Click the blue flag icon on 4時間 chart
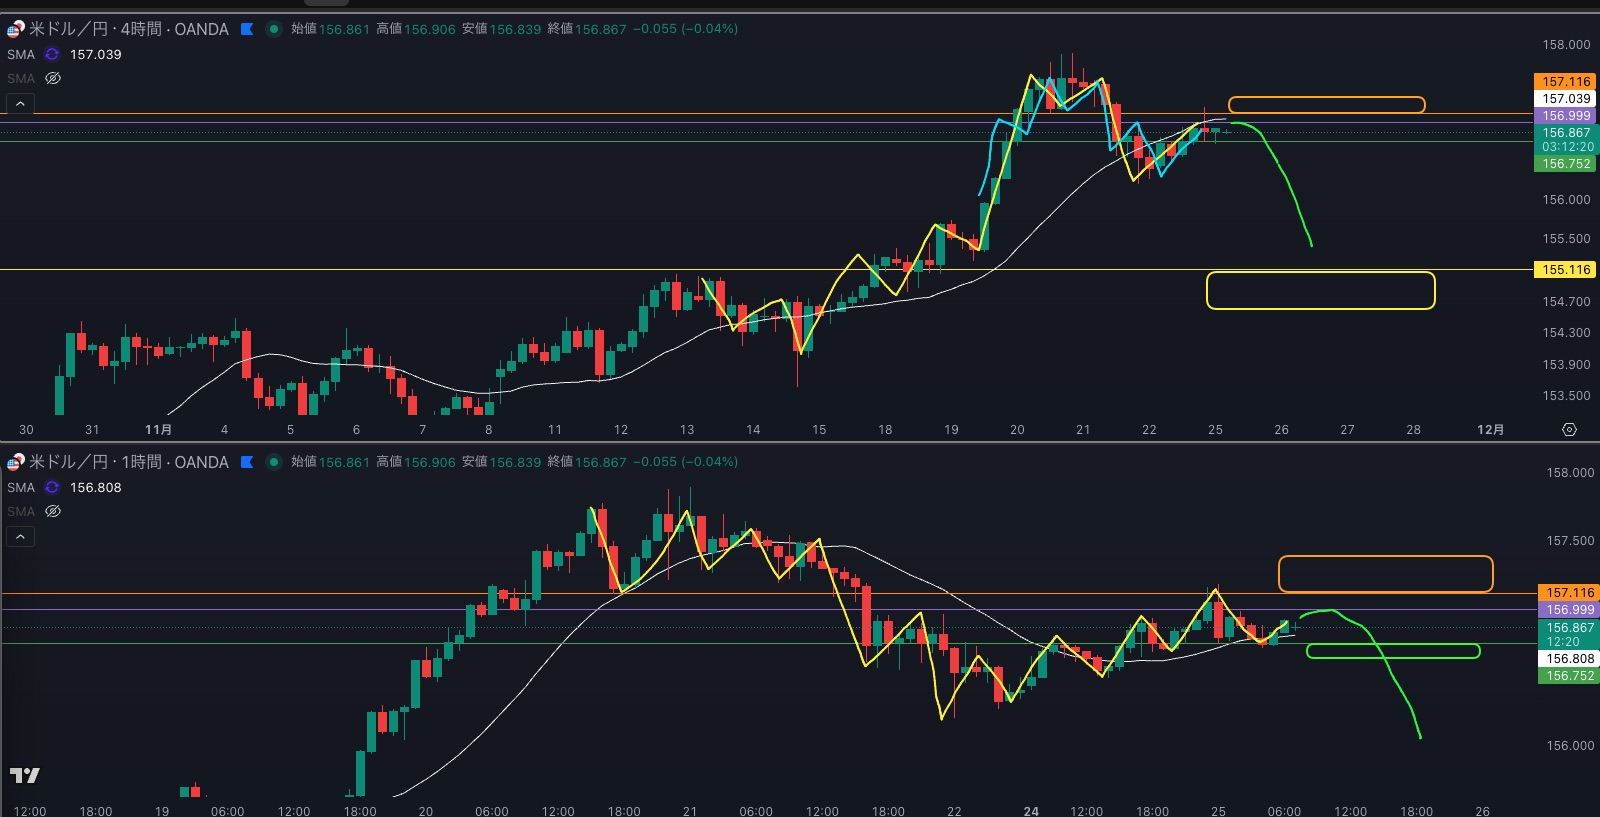The width and height of the screenshot is (1600, 817). click(x=247, y=29)
